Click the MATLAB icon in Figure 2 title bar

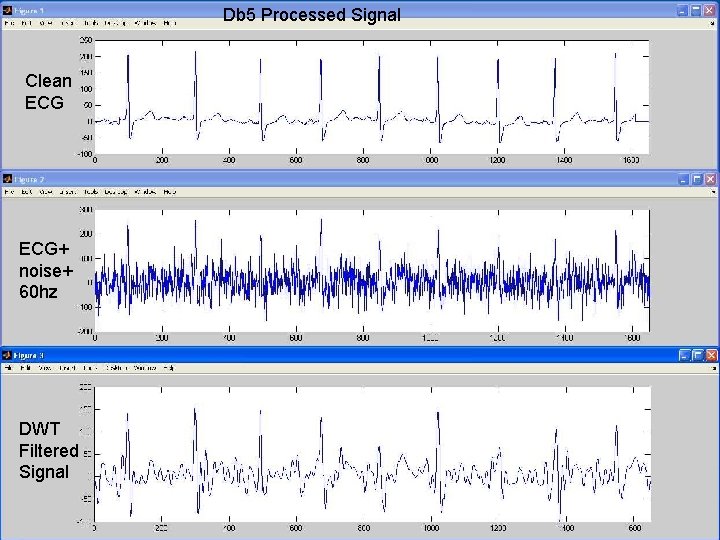click(x=7, y=178)
